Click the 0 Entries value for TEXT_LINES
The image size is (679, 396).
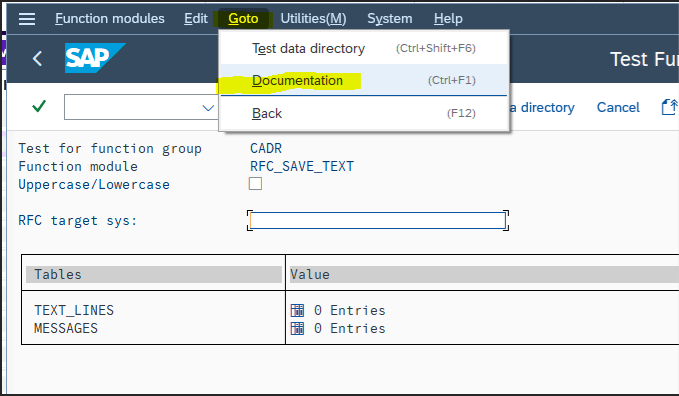[349, 310]
